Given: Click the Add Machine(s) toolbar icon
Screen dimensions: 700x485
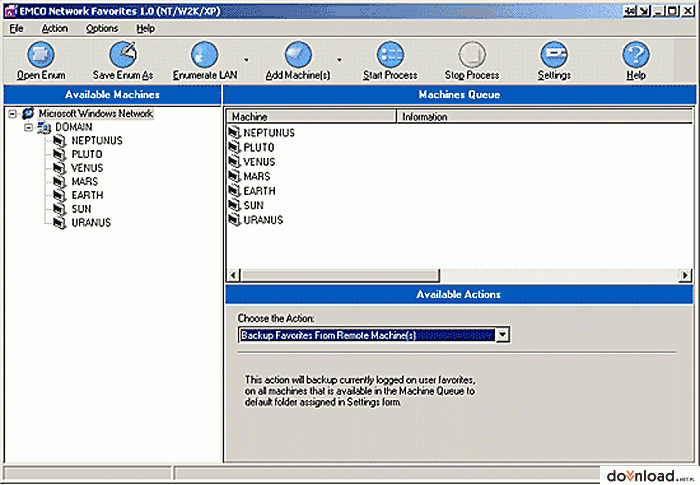Looking at the screenshot, I should [x=298, y=55].
